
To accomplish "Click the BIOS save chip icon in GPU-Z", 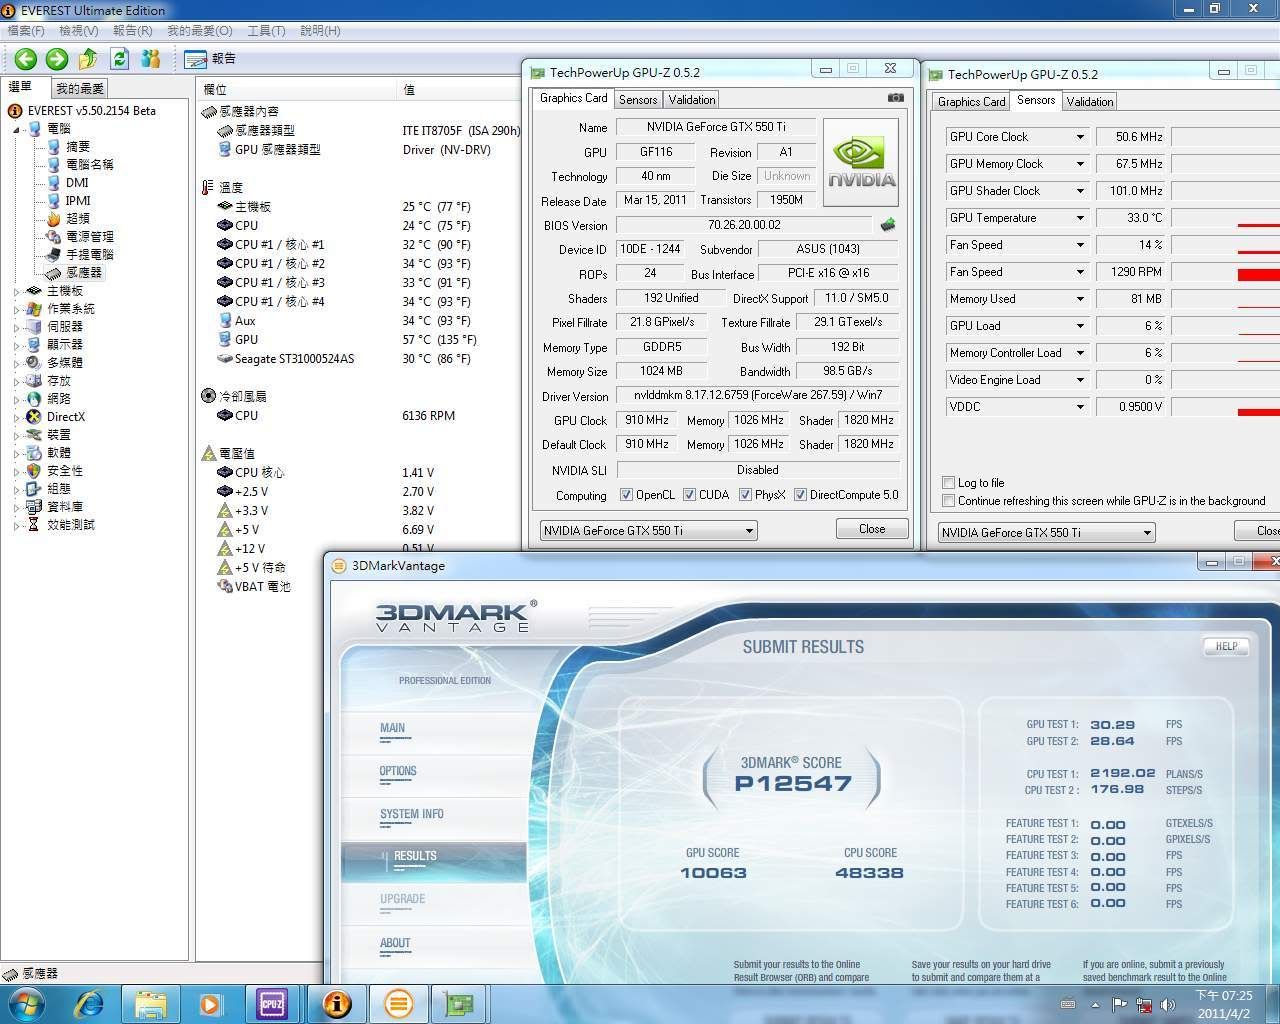I will click(x=887, y=224).
